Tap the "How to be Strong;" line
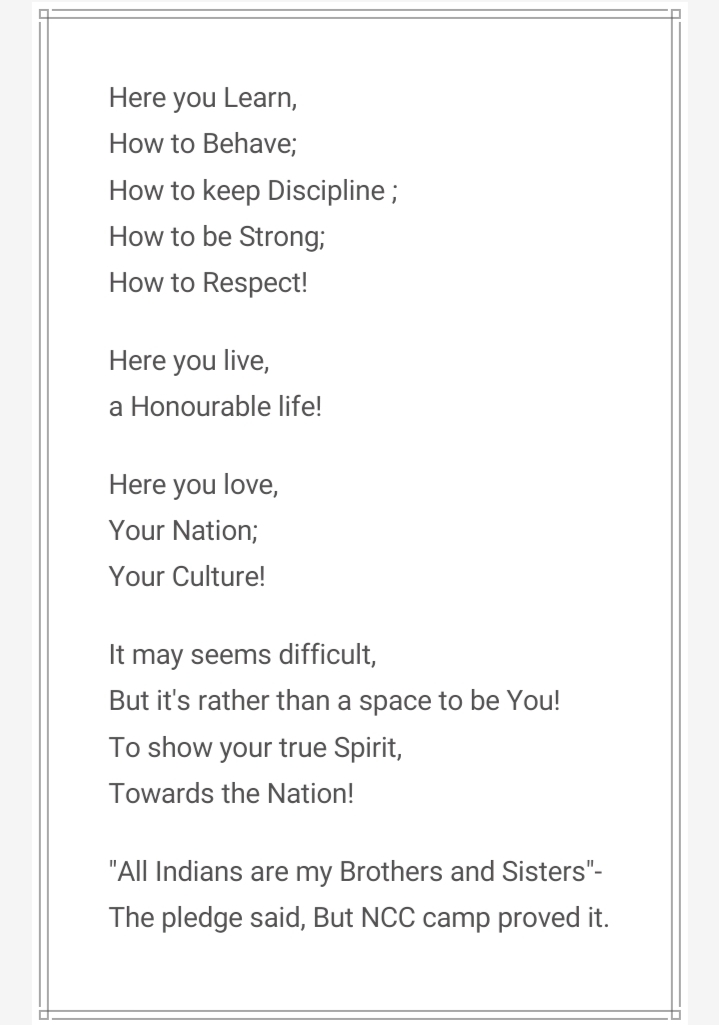Screen dimensions: 719x1025 click(x=217, y=236)
